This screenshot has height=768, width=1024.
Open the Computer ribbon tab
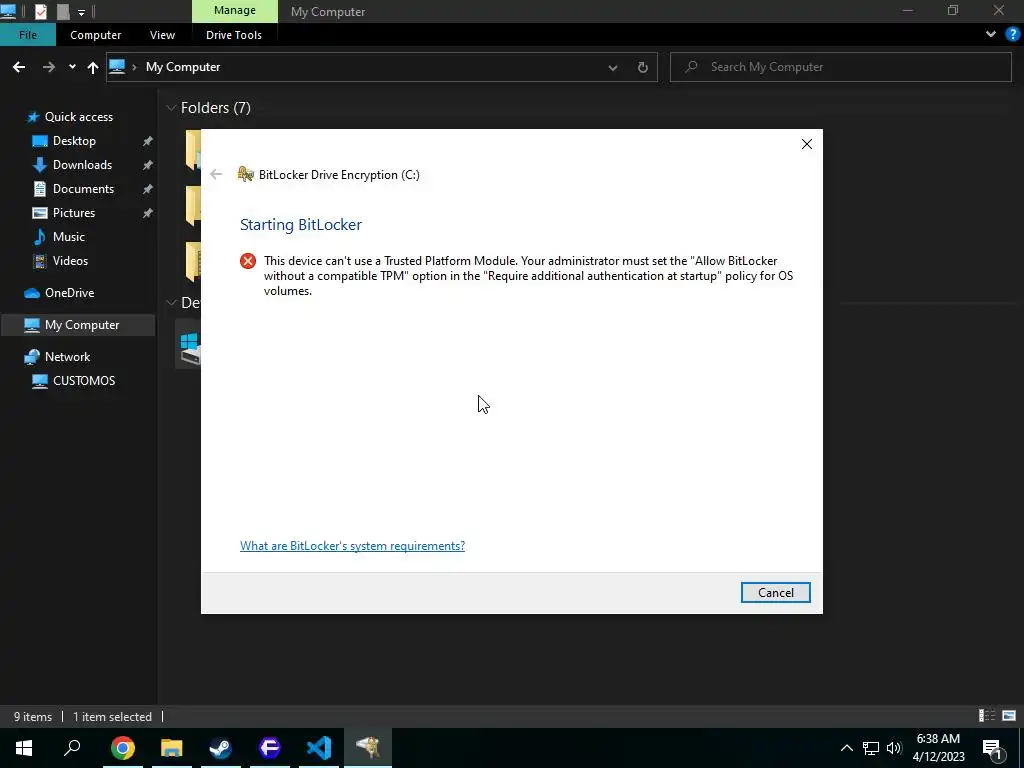(95, 35)
